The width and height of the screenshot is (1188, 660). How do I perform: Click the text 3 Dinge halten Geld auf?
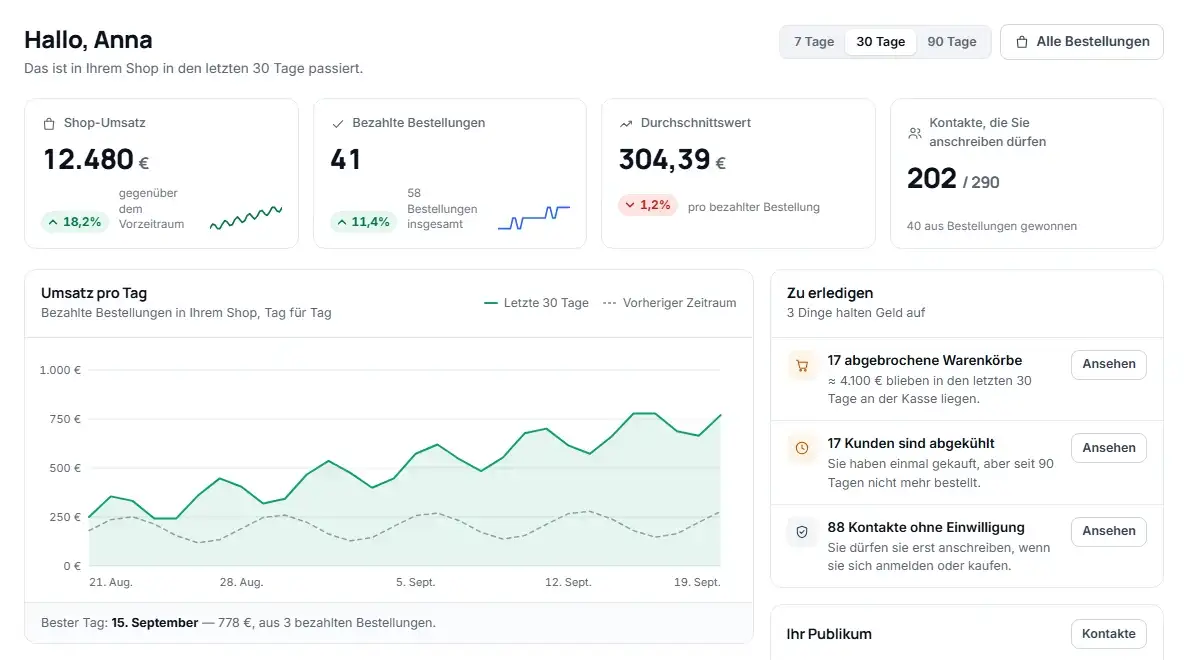[x=855, y=313]
